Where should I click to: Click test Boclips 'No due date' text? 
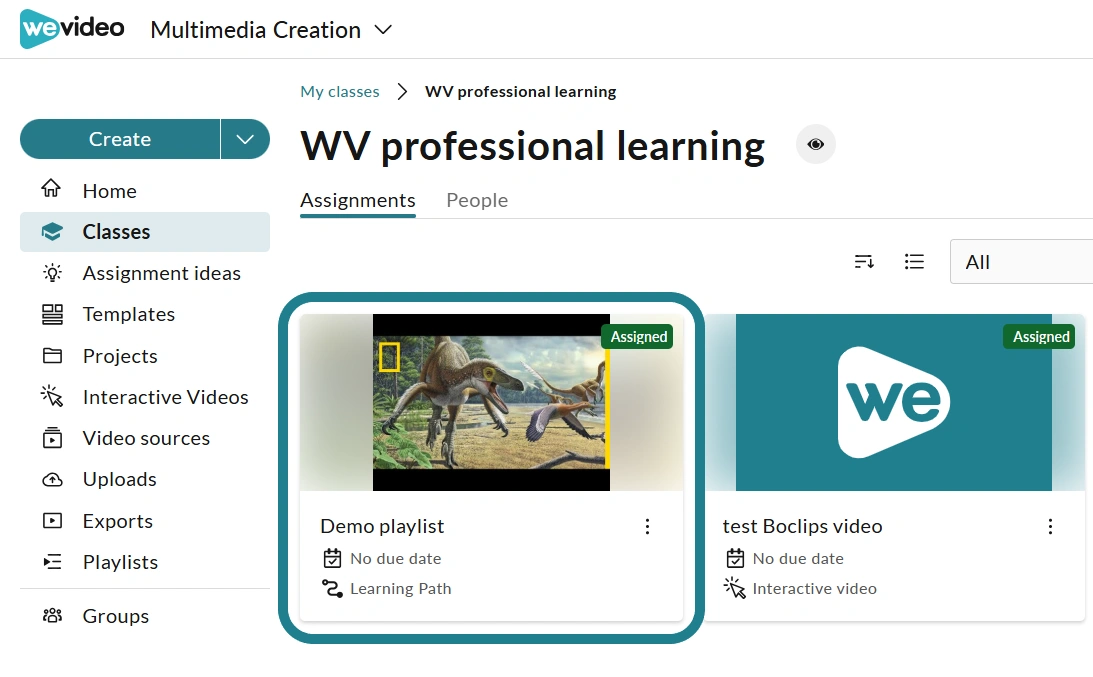click(x=798, y=558)
